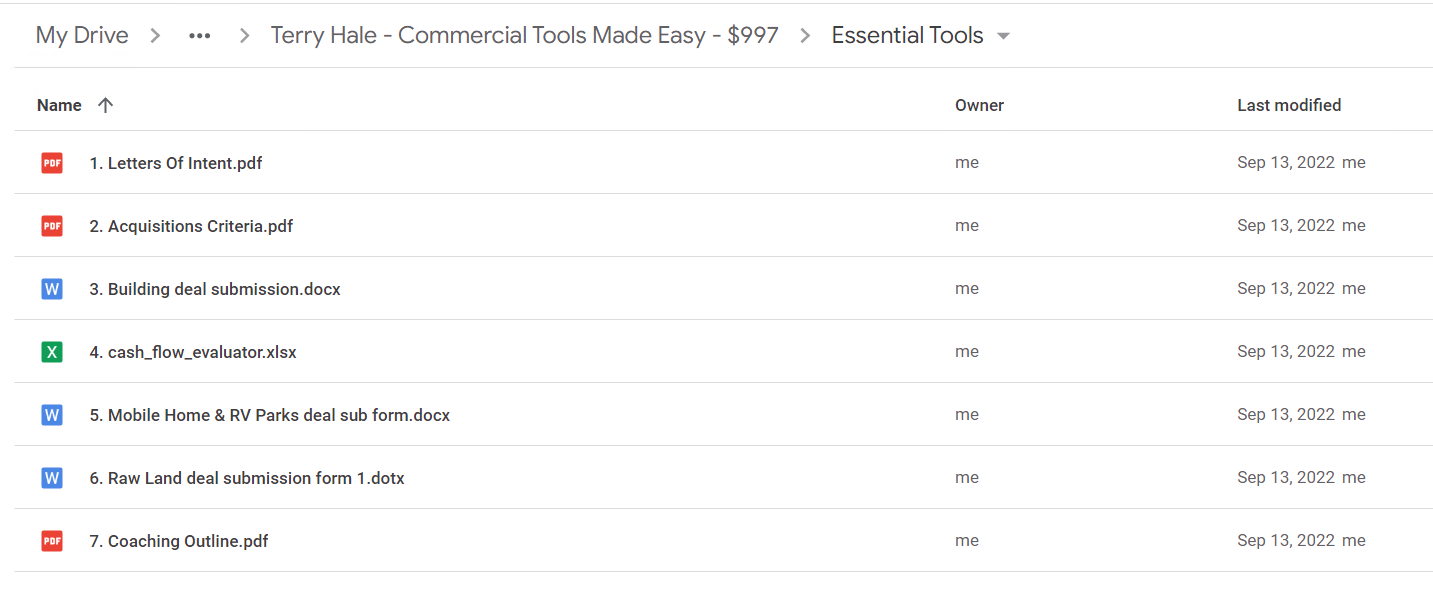The image size is (1433, 592).
Task: Click the Last modified column header
Action: click(1289, 105)
